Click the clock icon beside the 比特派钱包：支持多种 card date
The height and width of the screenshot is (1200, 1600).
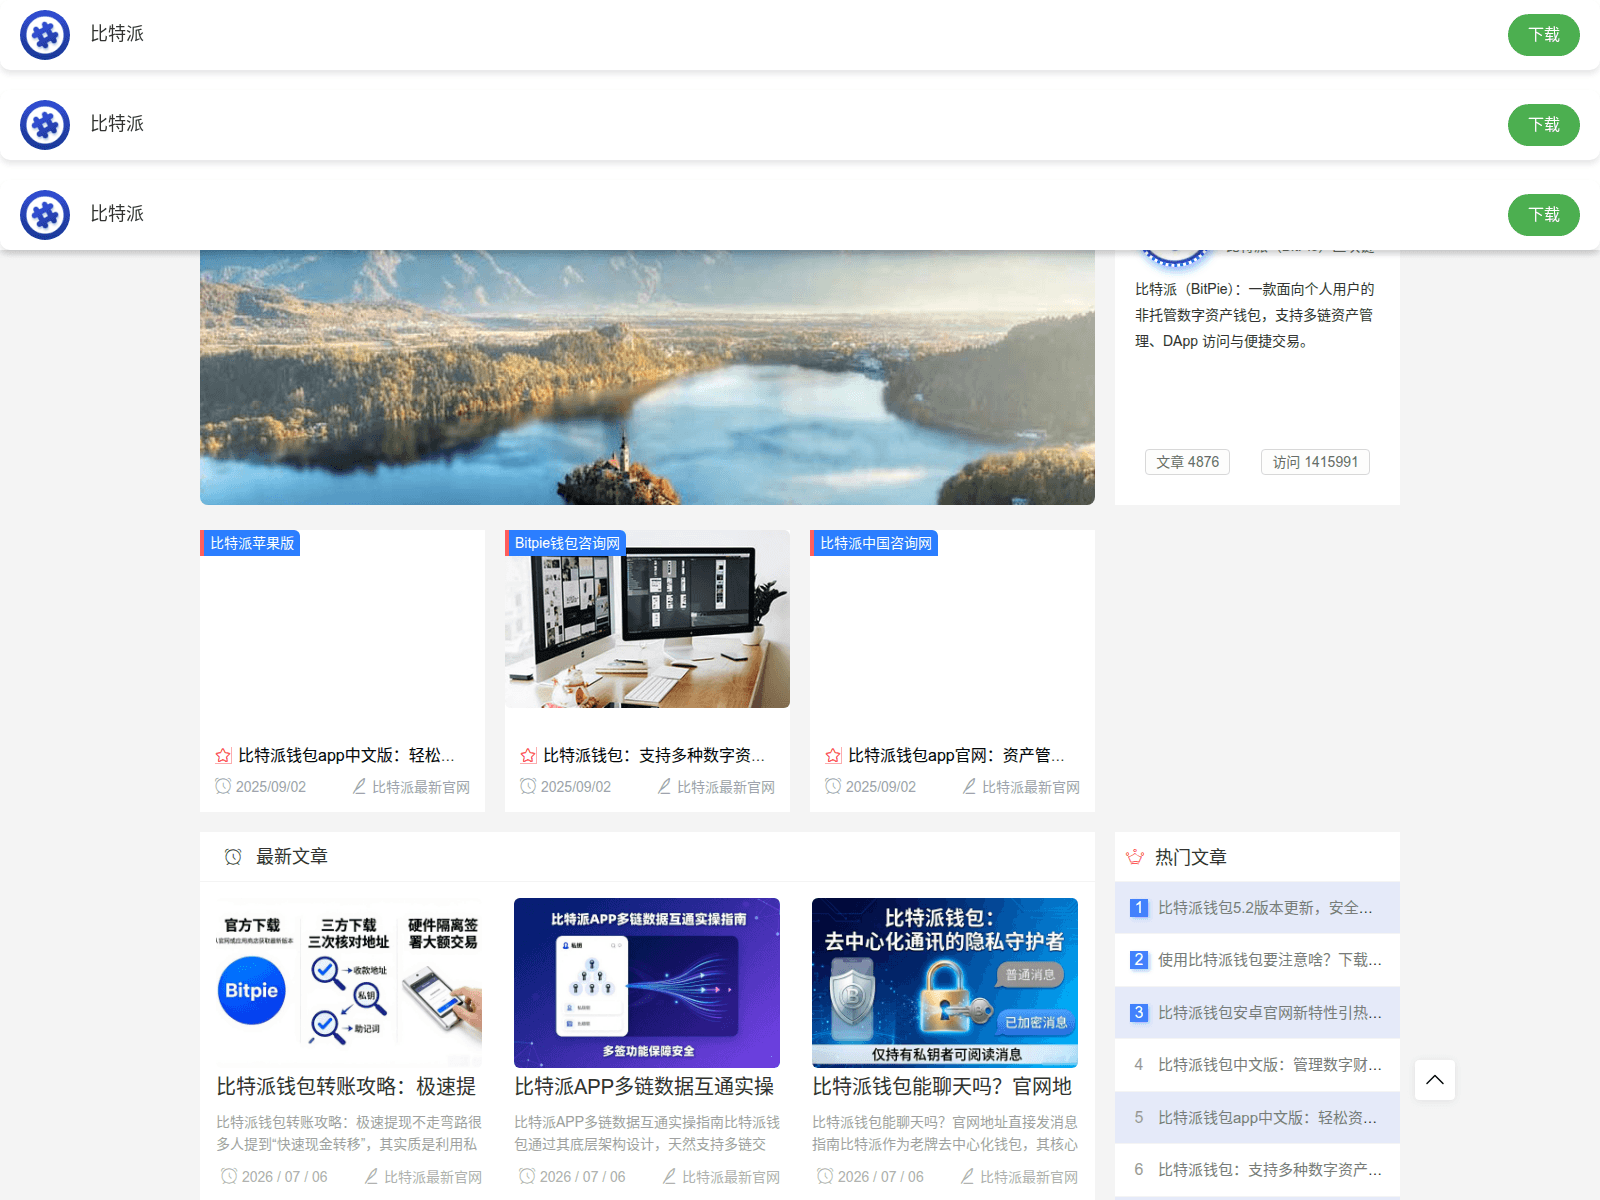click(528, 787)
